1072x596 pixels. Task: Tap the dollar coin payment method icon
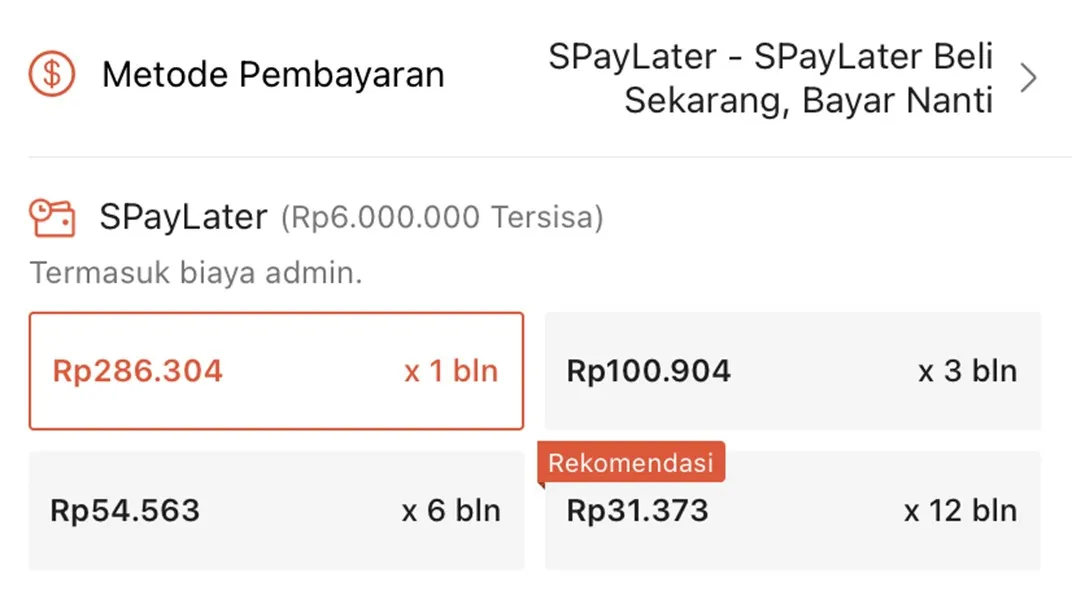(x=52, y=74)
